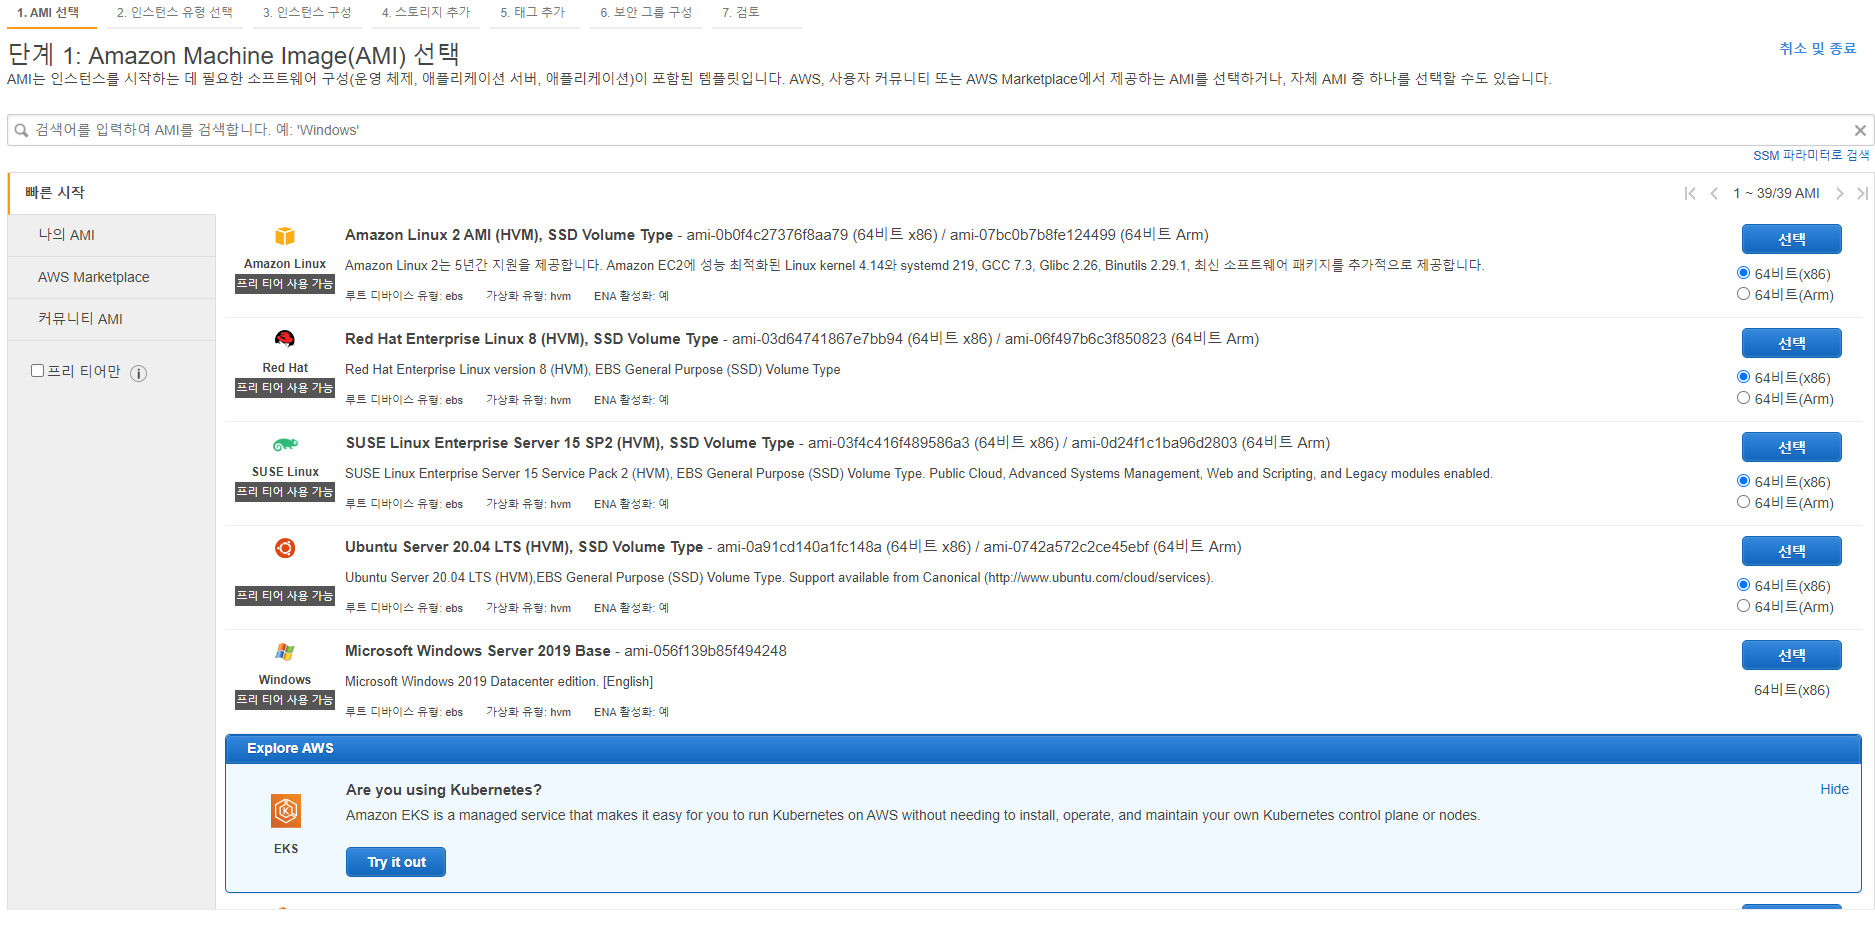Select 64비트(x86) for SUSE Linux Enterprise
Image resolution: width=1875 pixels, height=935 pixels.
[x=1743, y=481]
